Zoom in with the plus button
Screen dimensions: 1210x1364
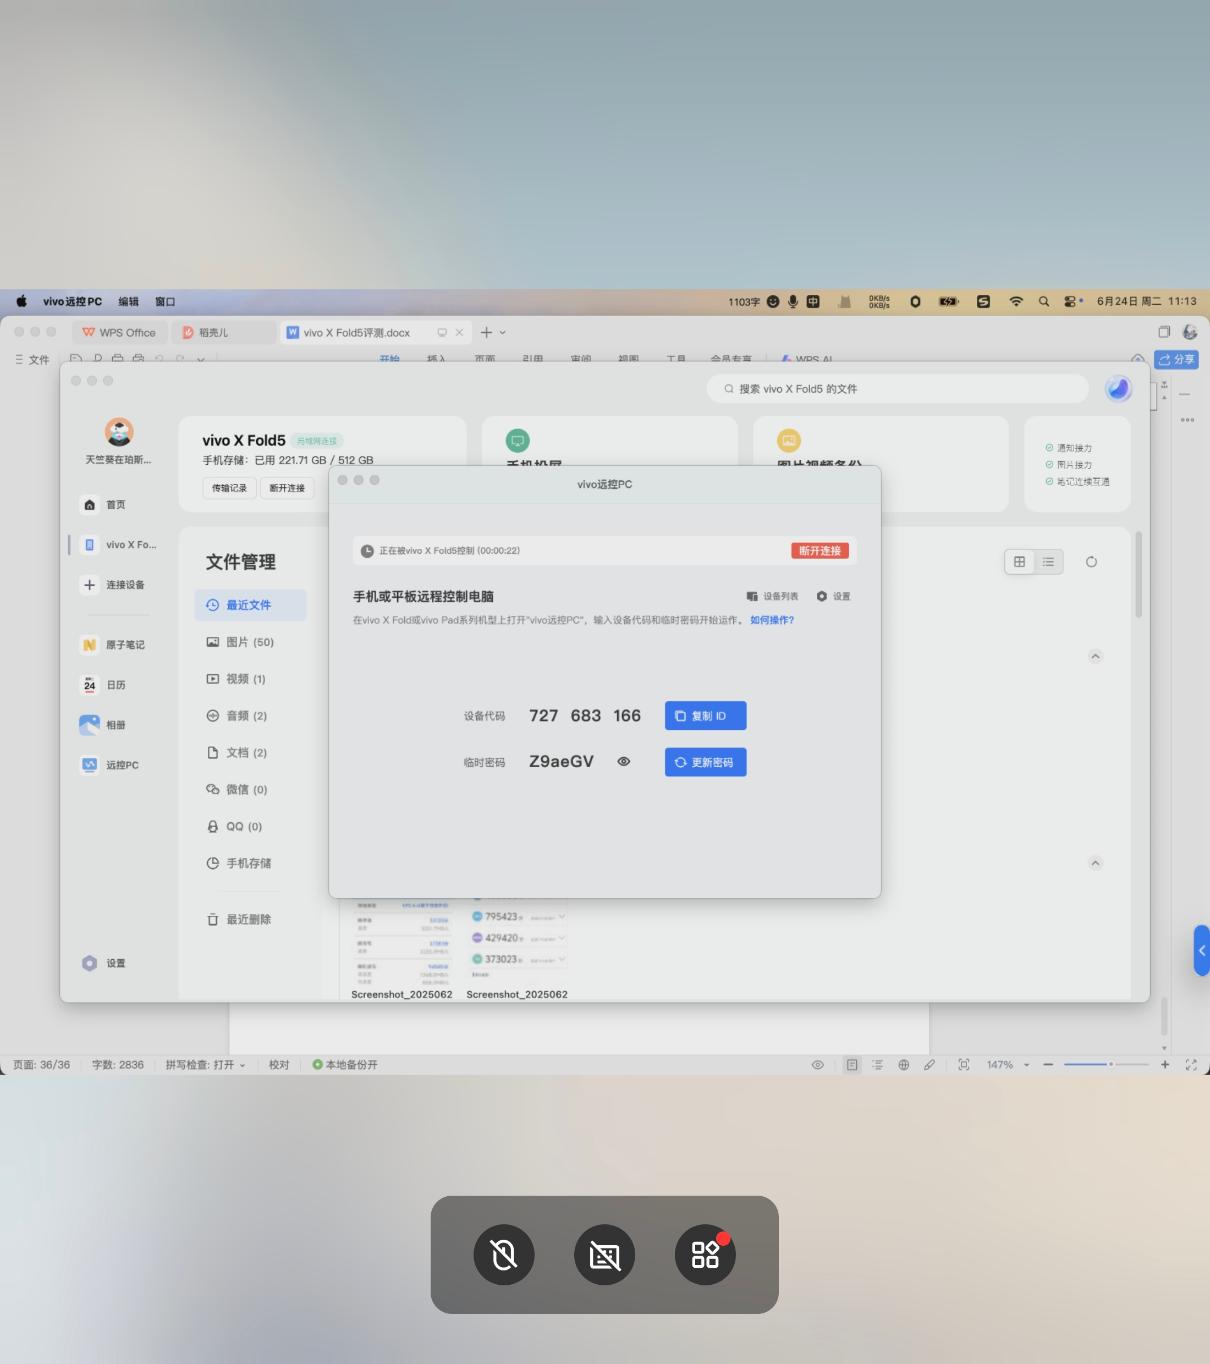coord(1165,1065)
